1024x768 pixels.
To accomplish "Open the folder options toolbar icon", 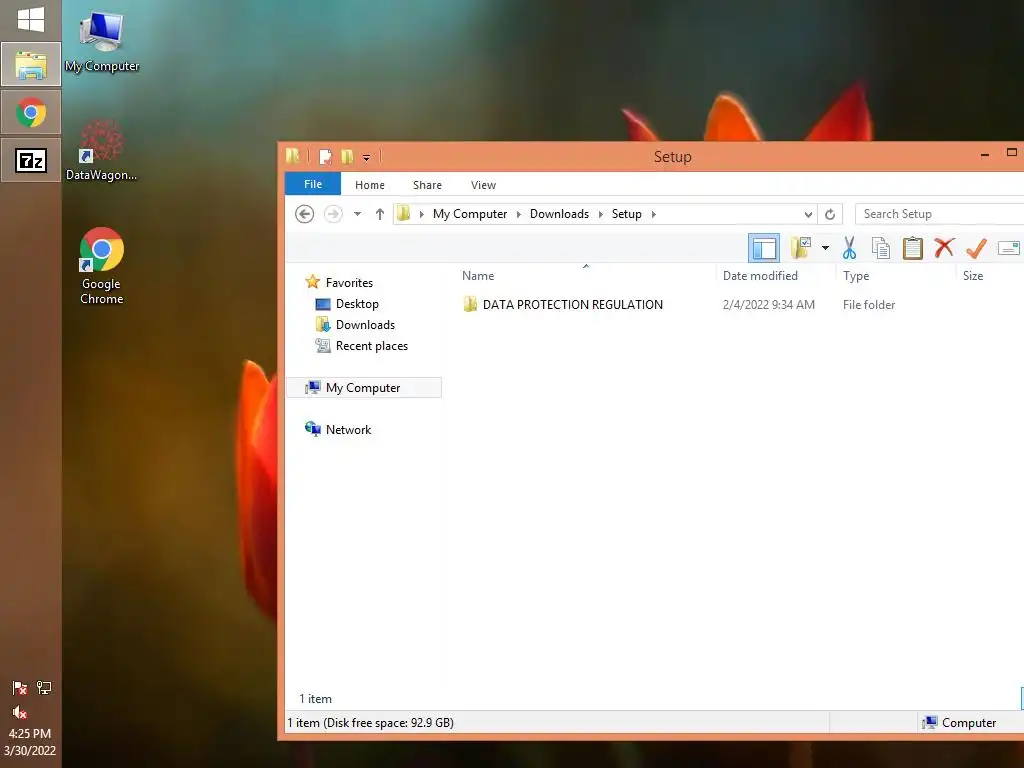I will (801, 248).
